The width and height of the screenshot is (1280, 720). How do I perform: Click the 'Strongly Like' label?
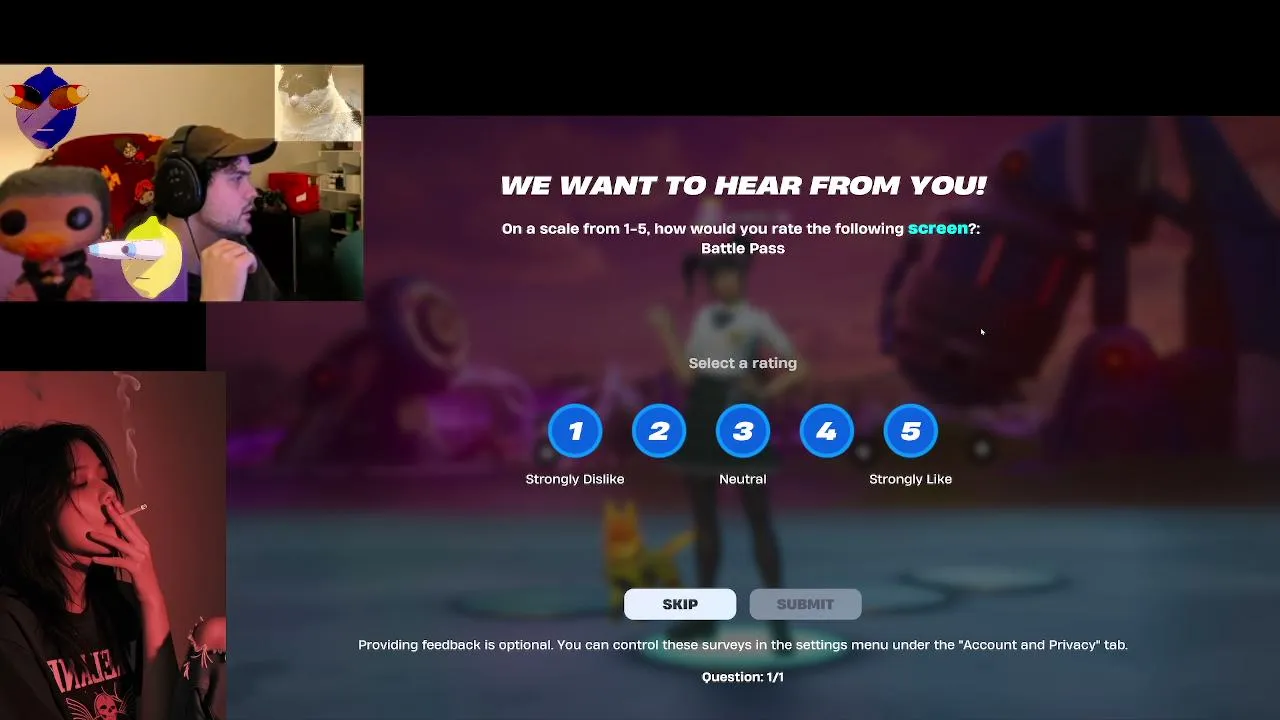pyautogui.click(x=911, y=479)
